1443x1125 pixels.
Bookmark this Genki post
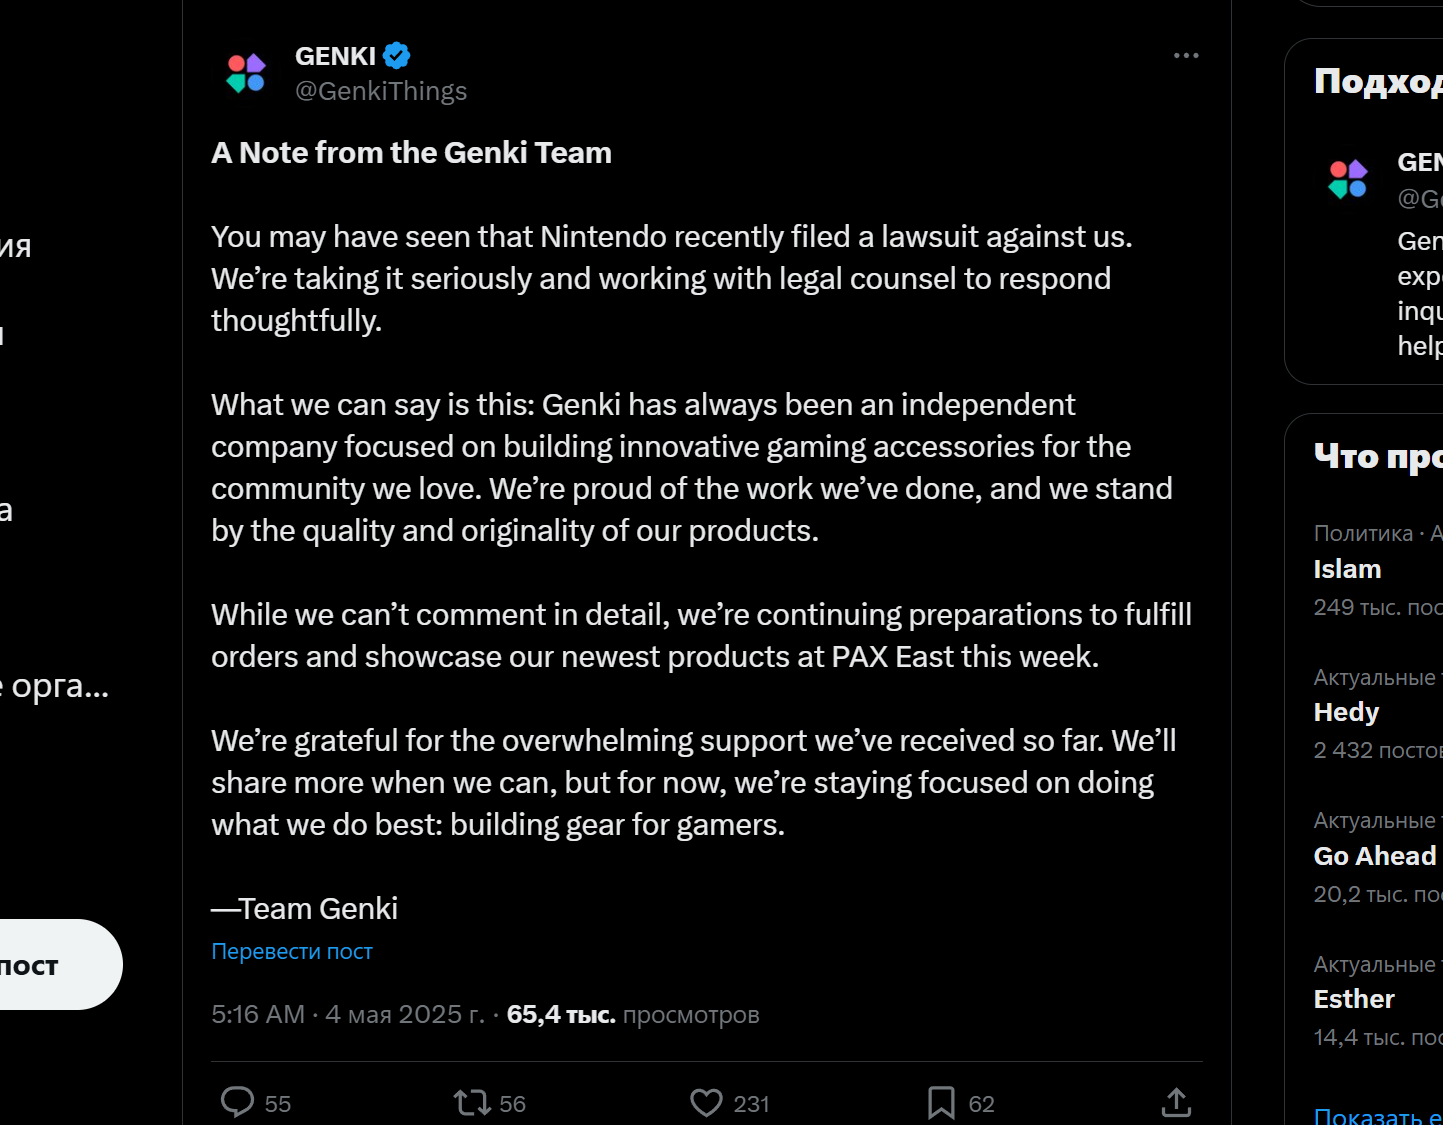click(941, 1102)
